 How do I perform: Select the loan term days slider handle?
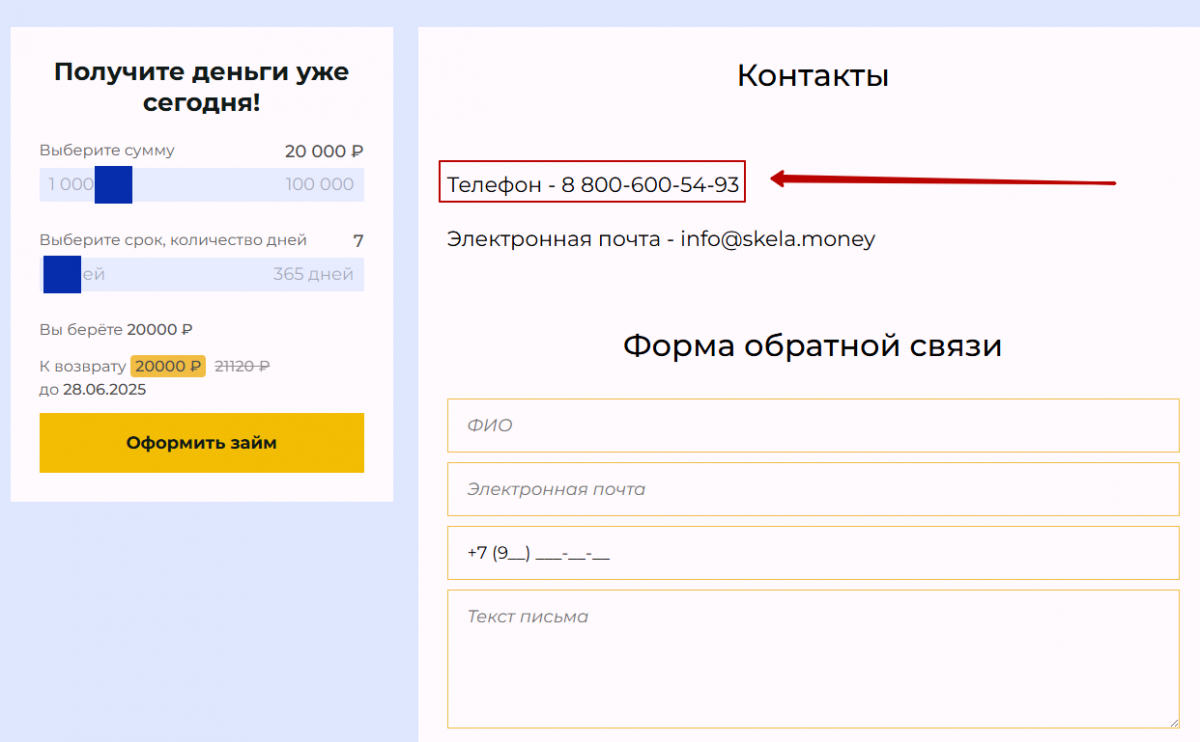62,274
